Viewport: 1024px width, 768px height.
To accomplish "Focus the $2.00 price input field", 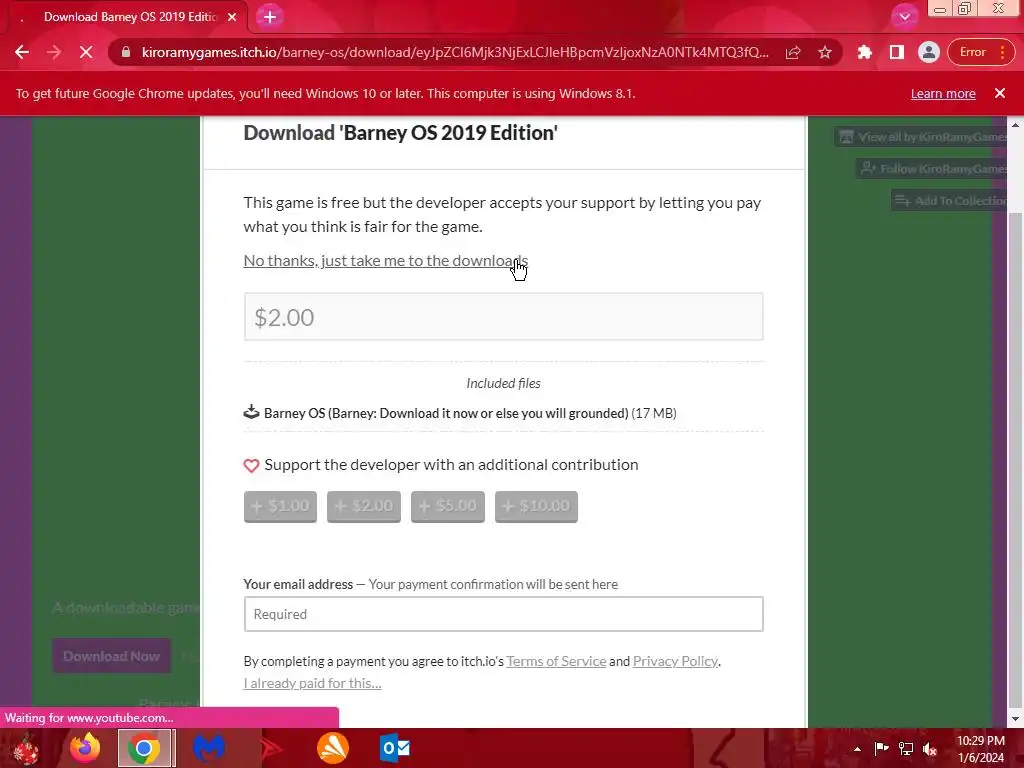I will tap(504, 317).
